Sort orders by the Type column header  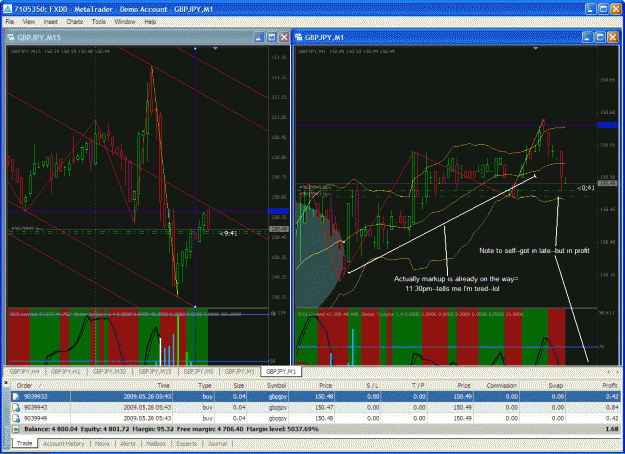click(204, 385)
